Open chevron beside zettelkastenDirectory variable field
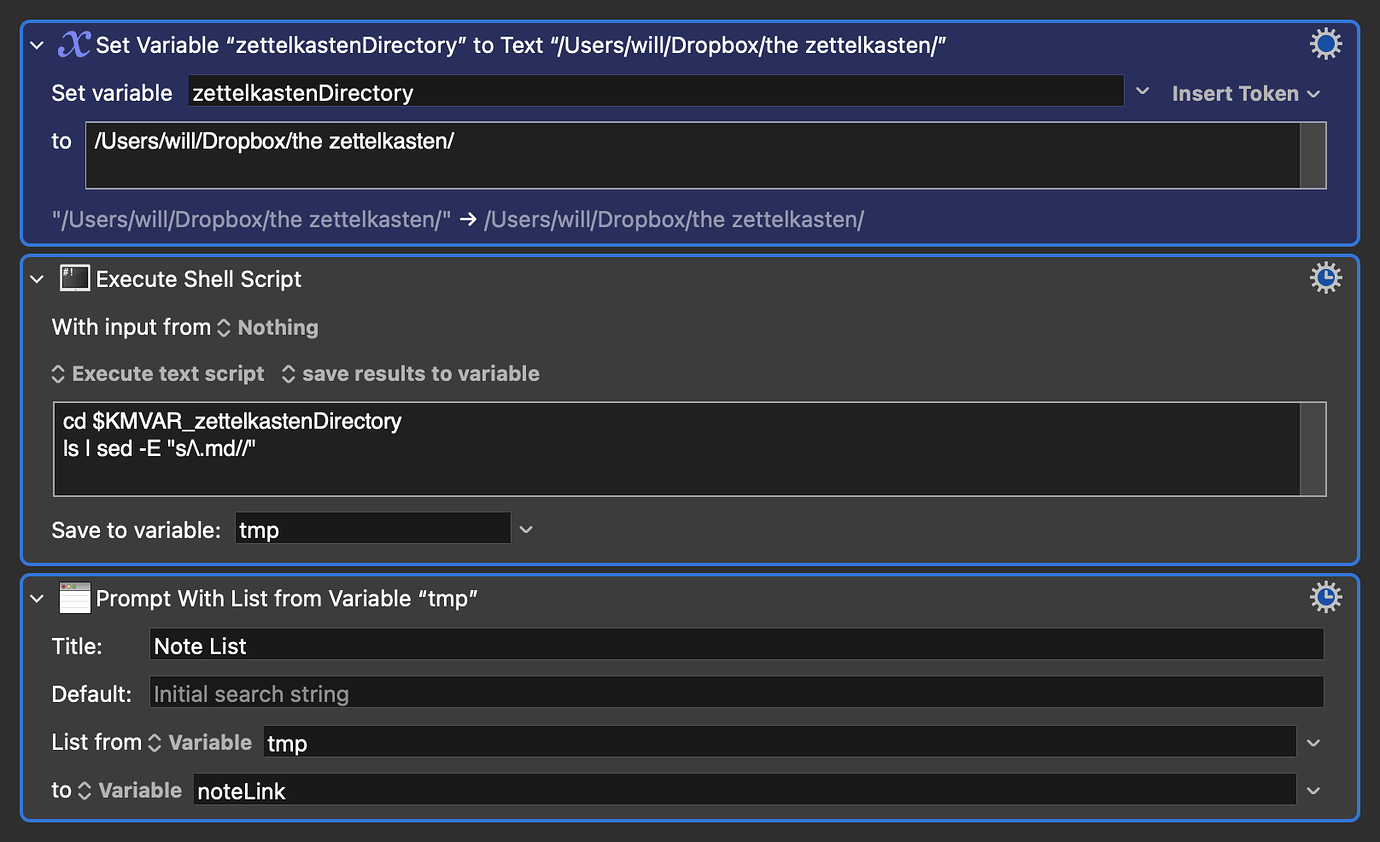 click(x=1142, y=91)
